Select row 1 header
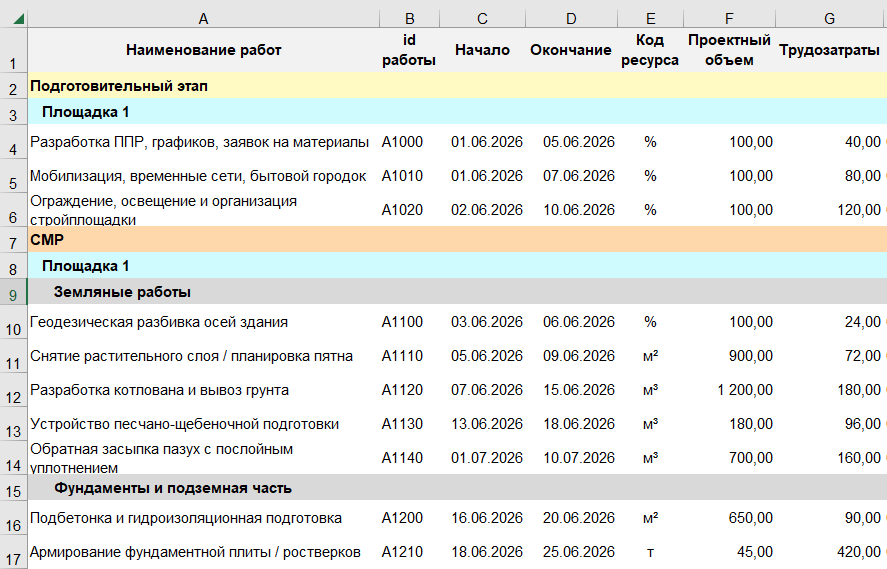Screen dimensions: 887x569 coord(14,50)
